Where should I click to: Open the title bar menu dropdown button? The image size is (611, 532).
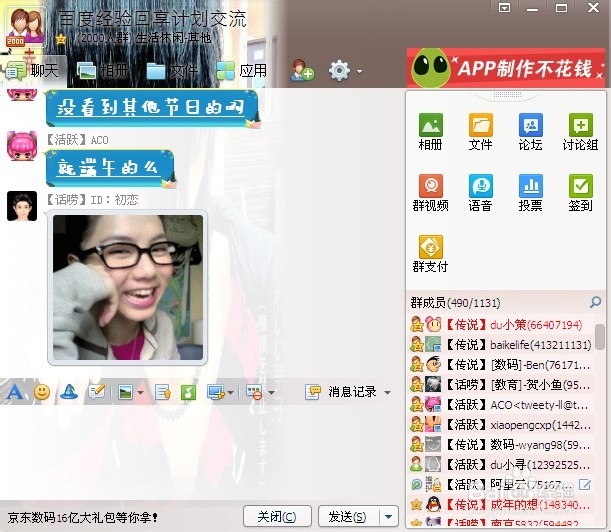pos(504,8)
